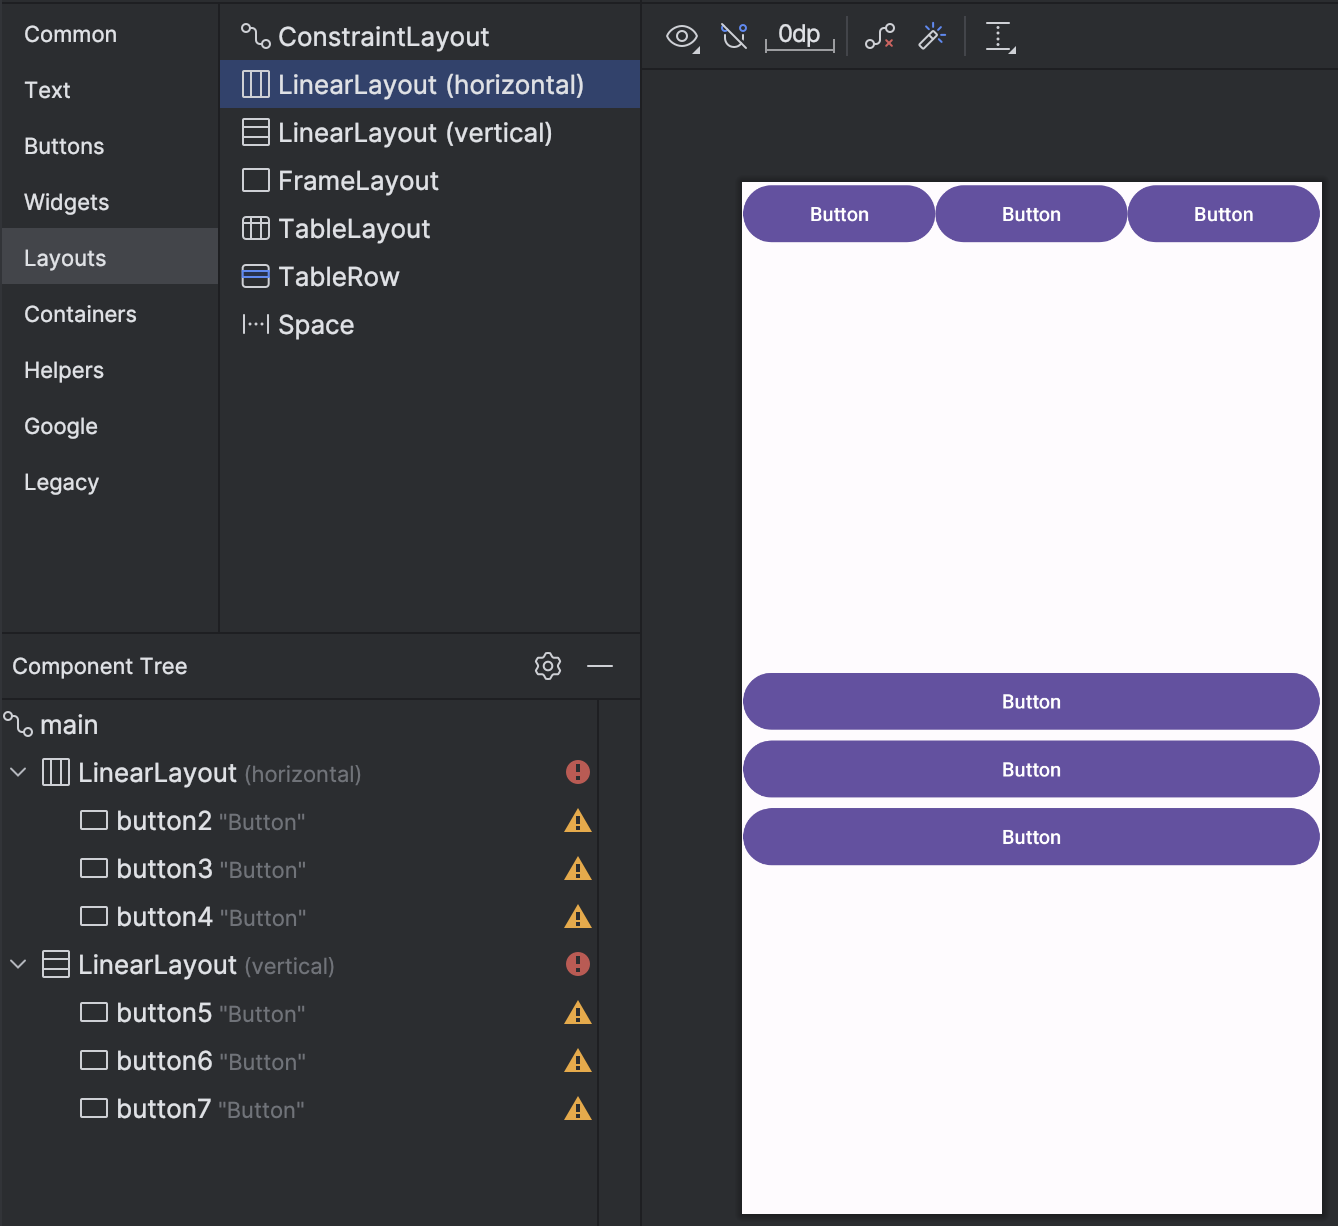
Task: Click warning icon beside button5
Action: pyautogui.click(x=578, y=1013)
